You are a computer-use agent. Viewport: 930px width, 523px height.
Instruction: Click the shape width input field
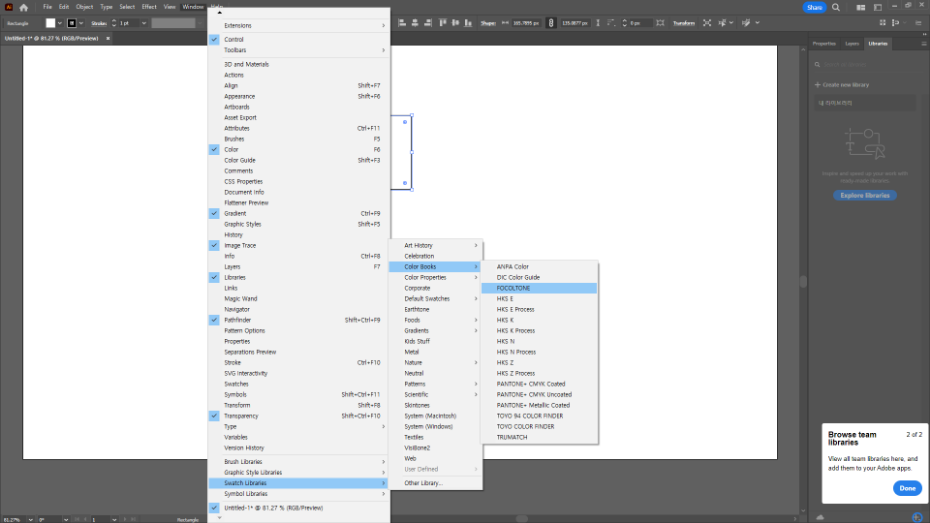526,23
